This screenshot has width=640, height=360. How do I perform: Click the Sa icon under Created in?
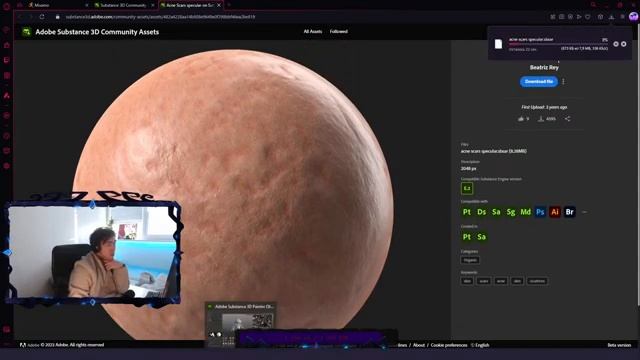click(482, 237)
